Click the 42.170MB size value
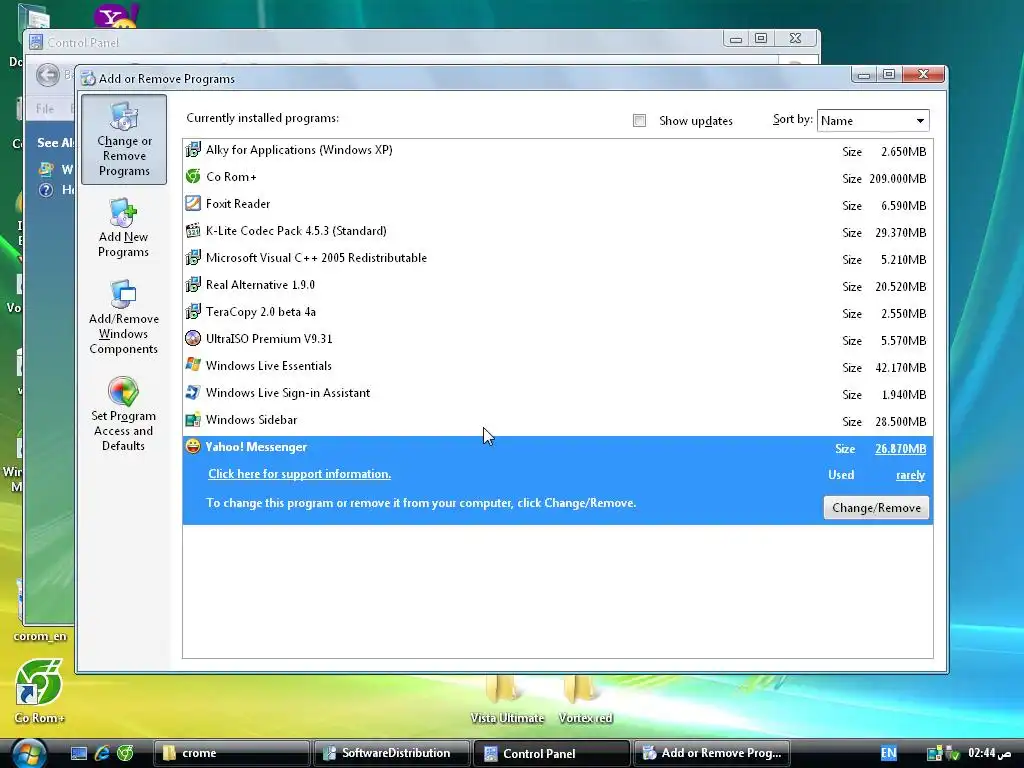Viewport: 1024px width, 768px height. [901, 368]
